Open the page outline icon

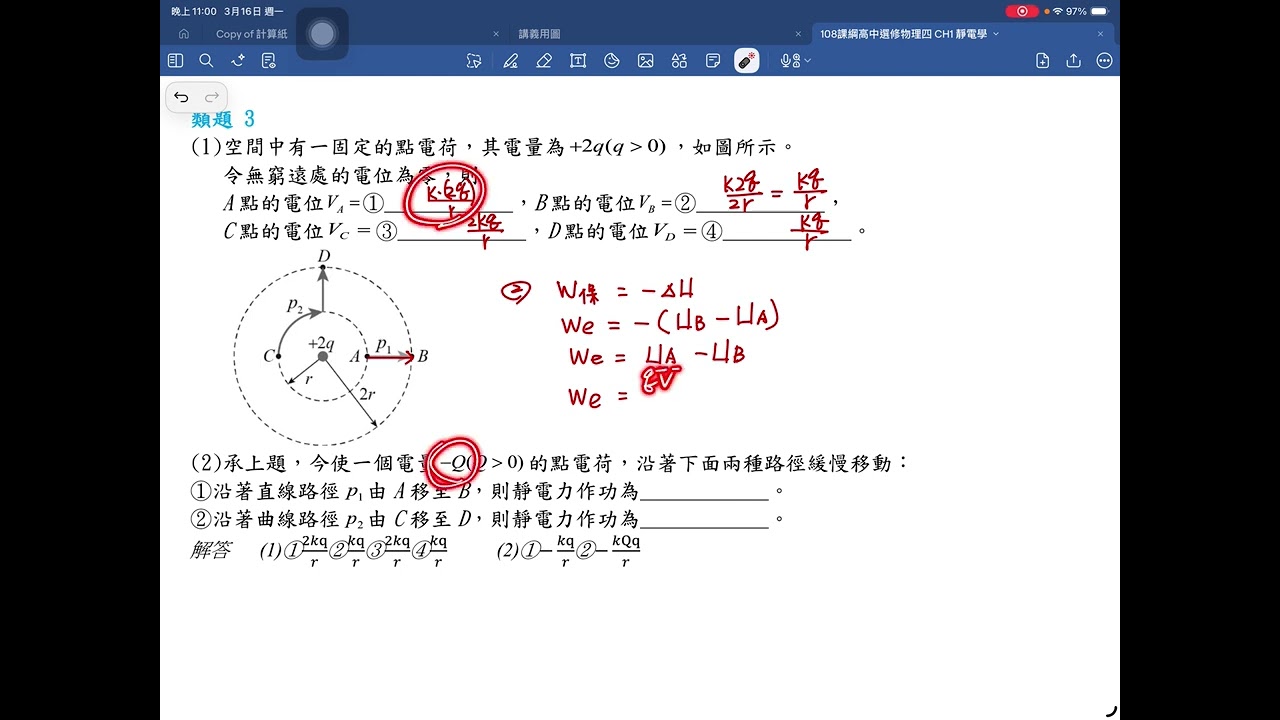pyautogui.click(x=268, y=61)
